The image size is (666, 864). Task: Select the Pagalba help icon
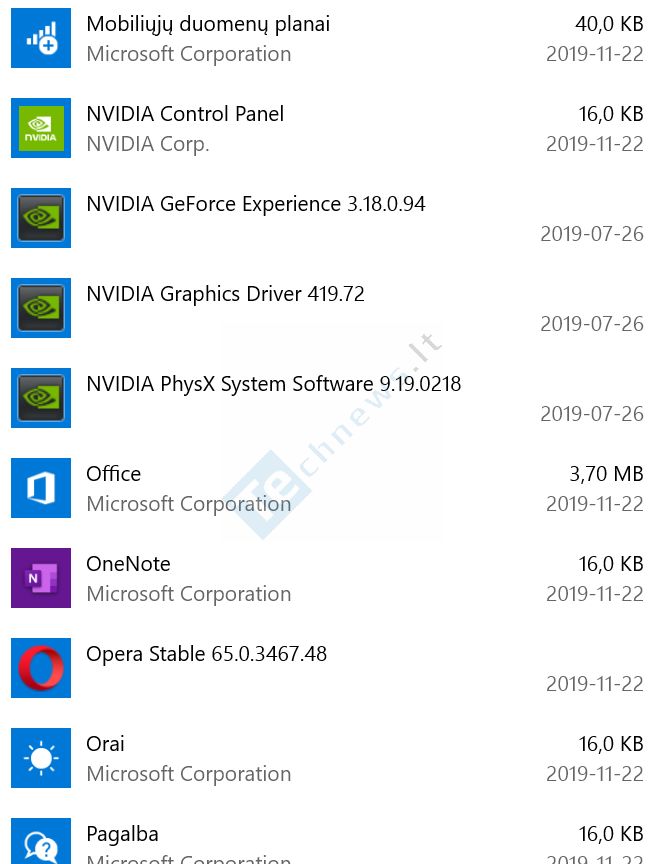41,841
